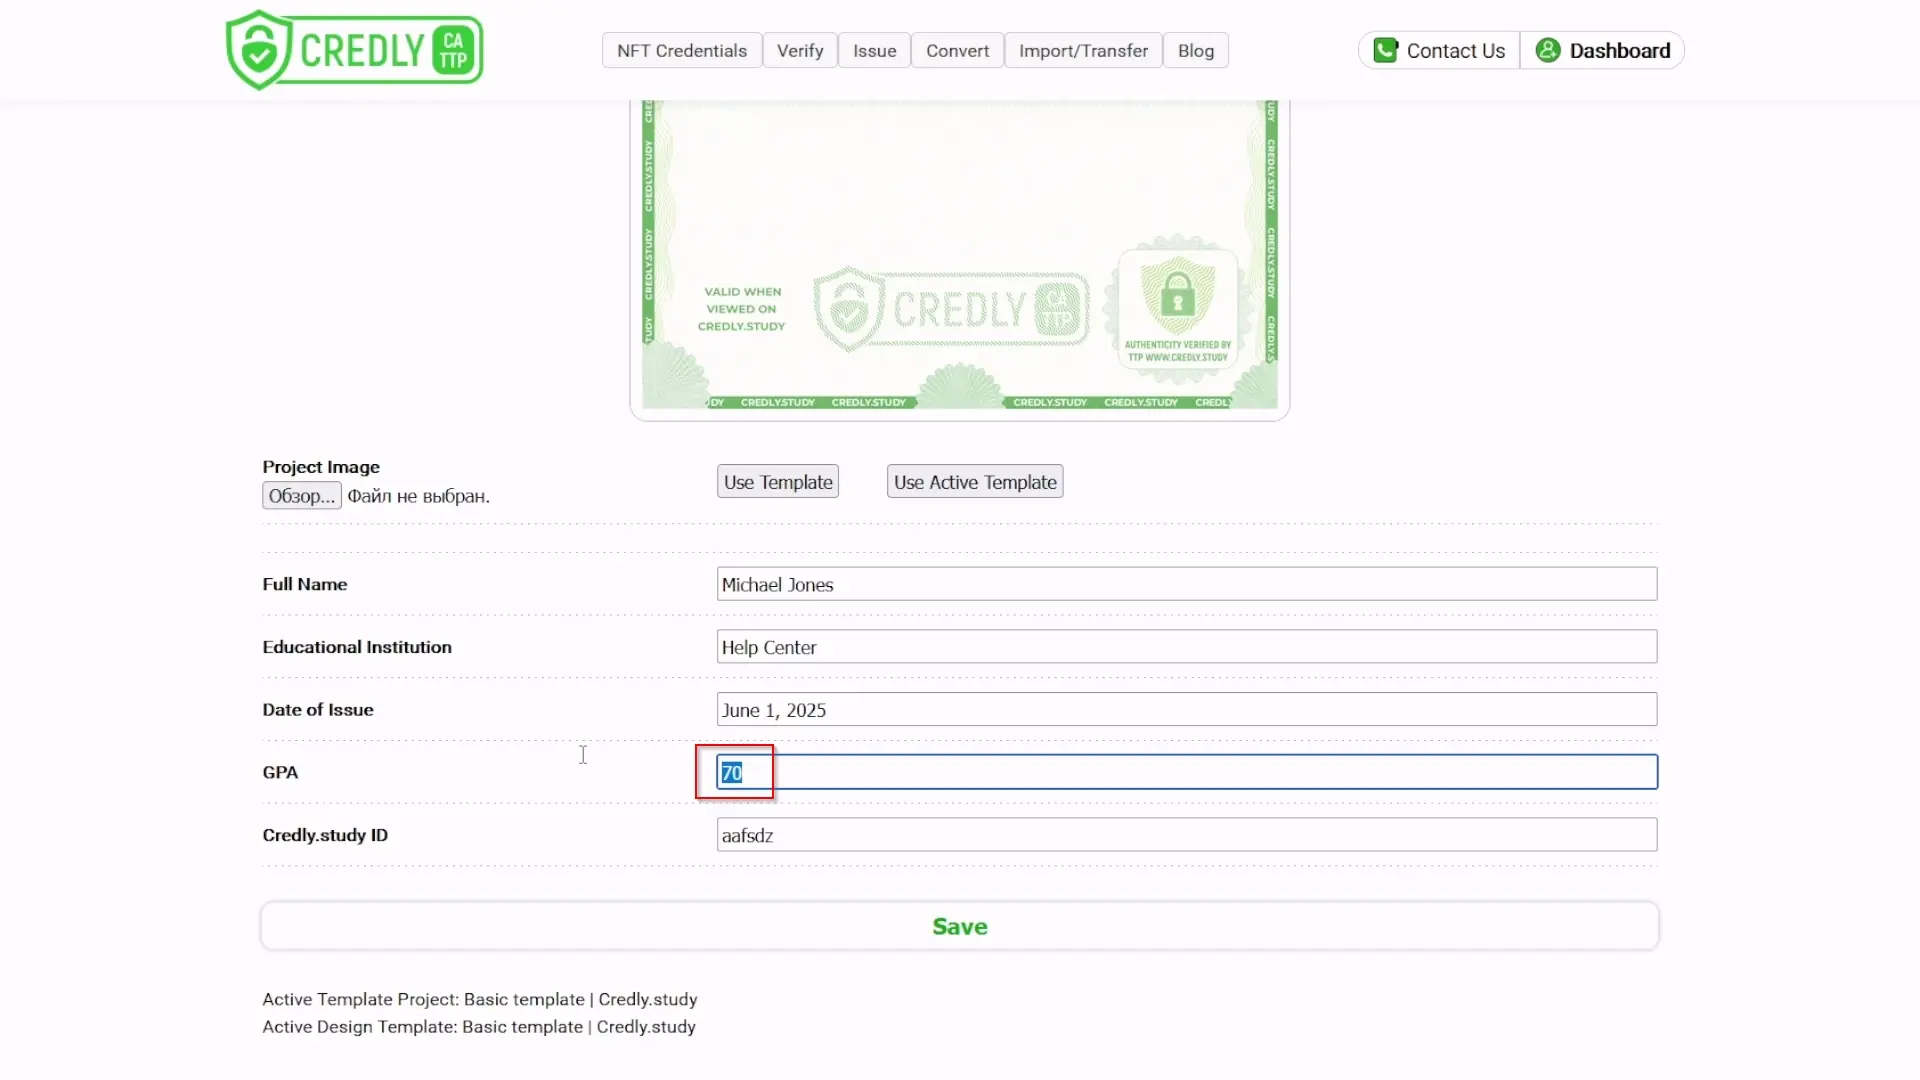Screen dimensions: 1920x1080
Task: Click the 'Active Template Project: Basic template' text
Action: point(423,1000)
